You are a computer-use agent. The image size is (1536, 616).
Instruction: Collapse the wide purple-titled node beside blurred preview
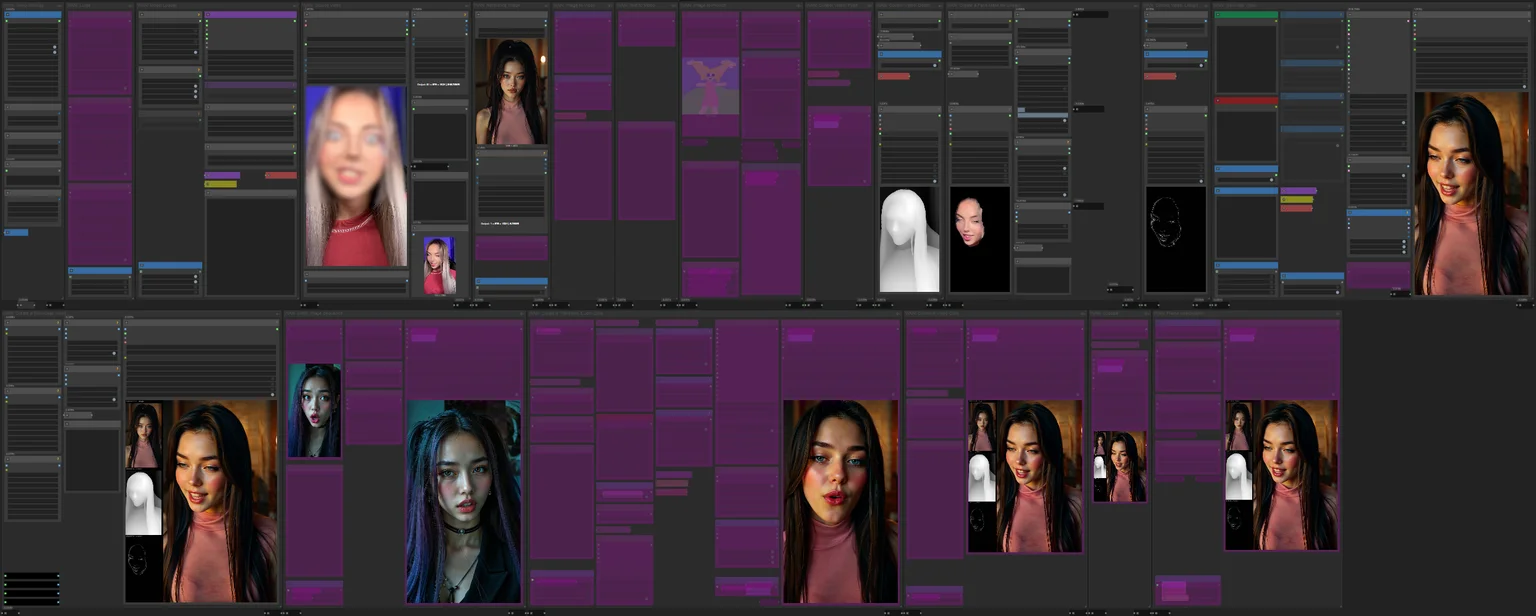(208, 16)
